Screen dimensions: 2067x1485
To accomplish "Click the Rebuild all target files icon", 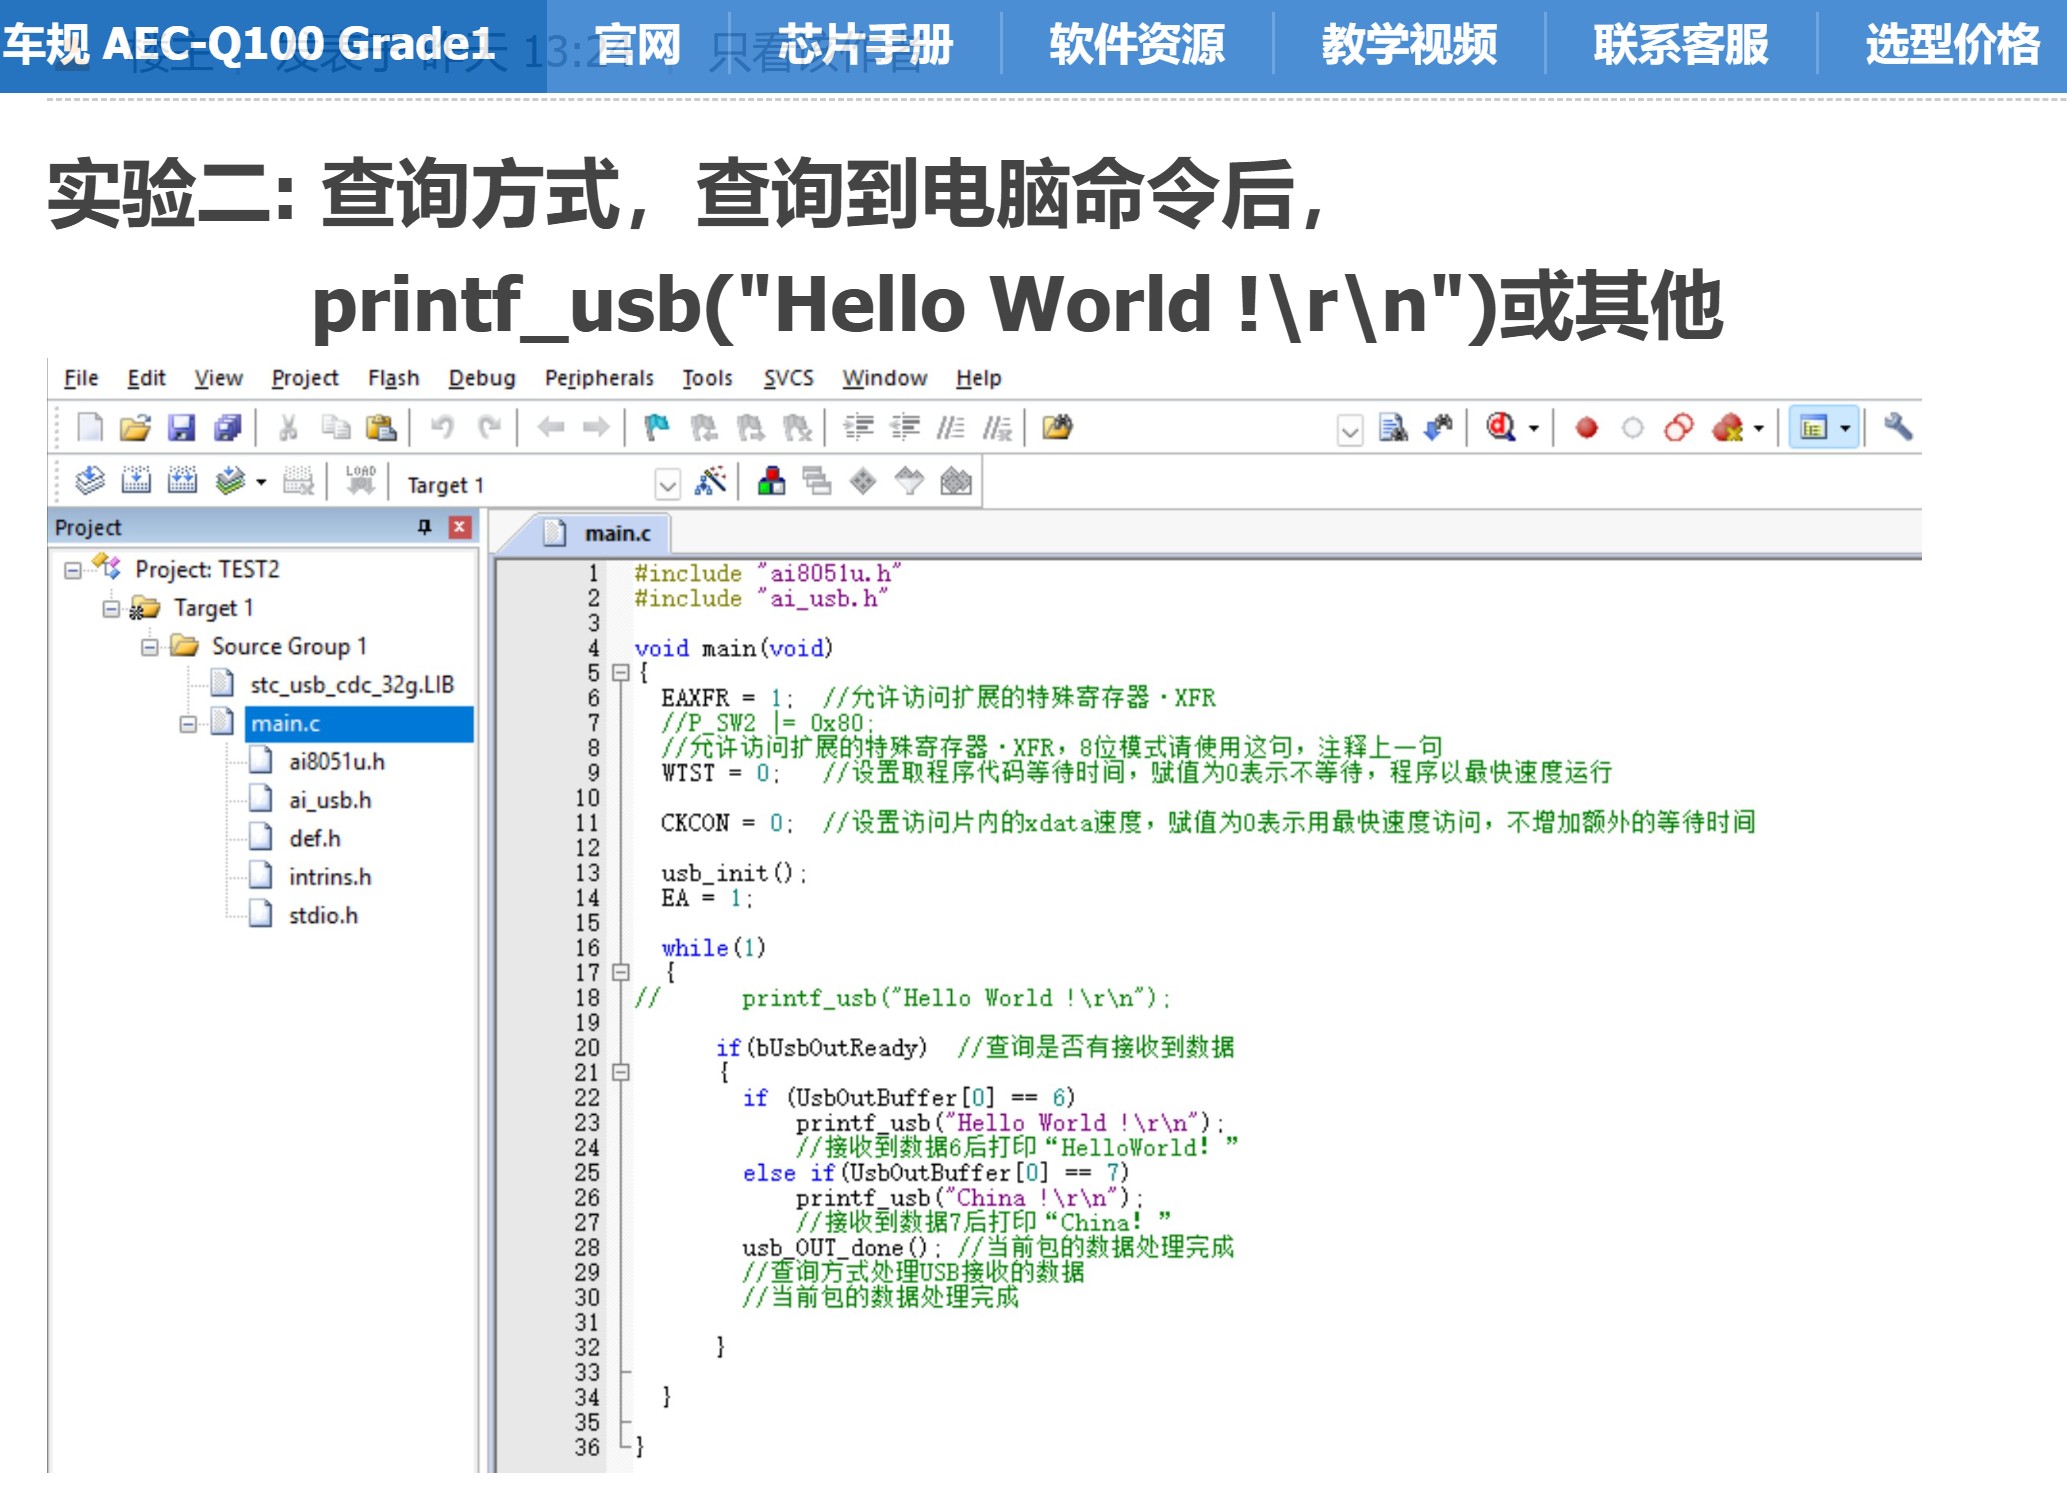I will [x=182, y=481].
